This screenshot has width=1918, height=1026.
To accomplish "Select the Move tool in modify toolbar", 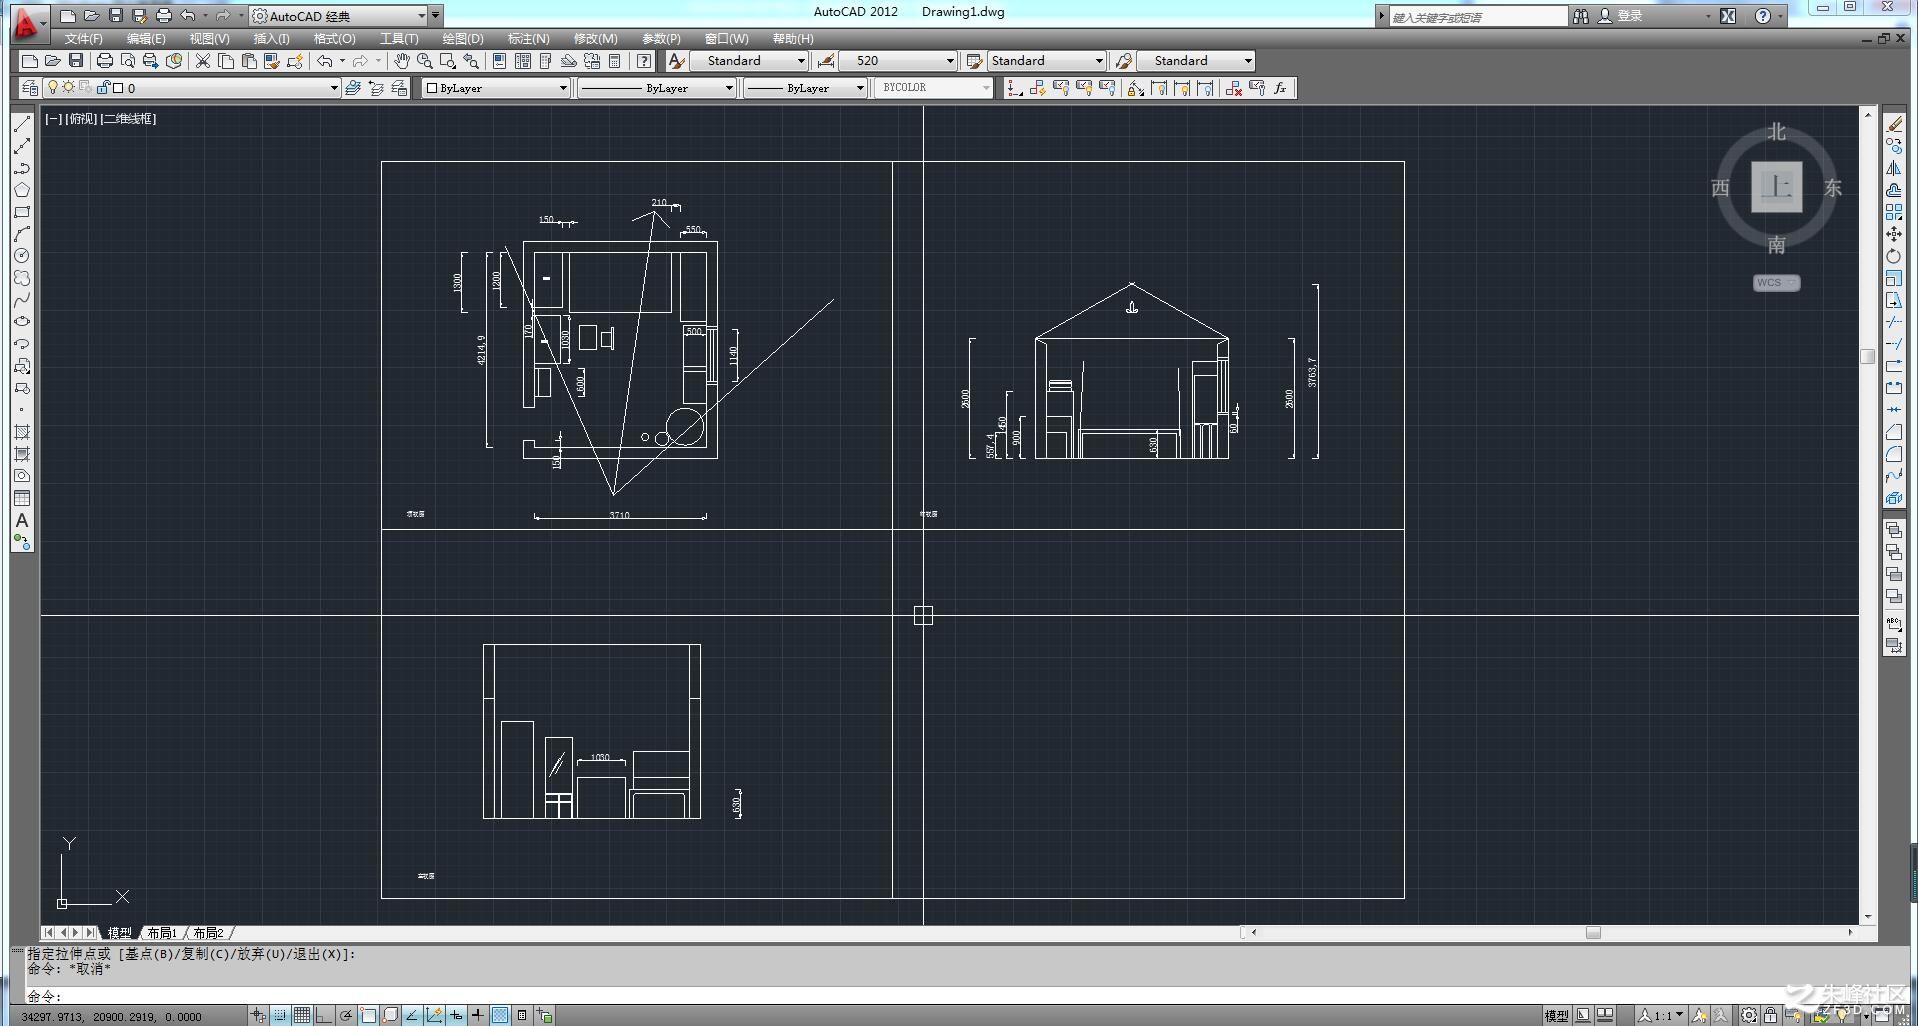I will 1894,234.
